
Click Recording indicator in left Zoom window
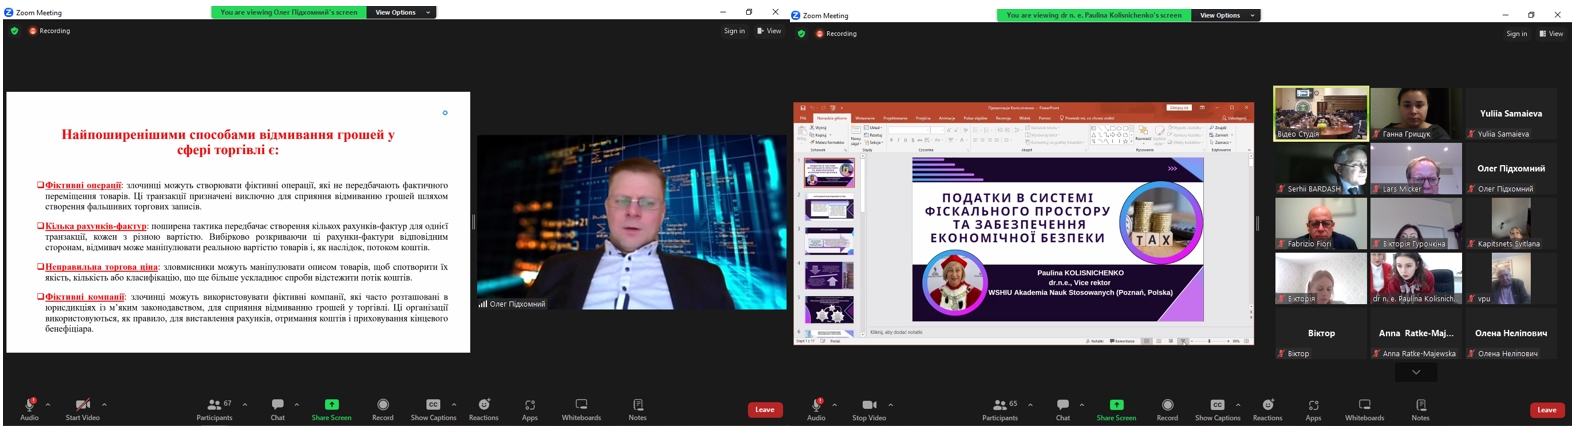click(x=50, y=31)
